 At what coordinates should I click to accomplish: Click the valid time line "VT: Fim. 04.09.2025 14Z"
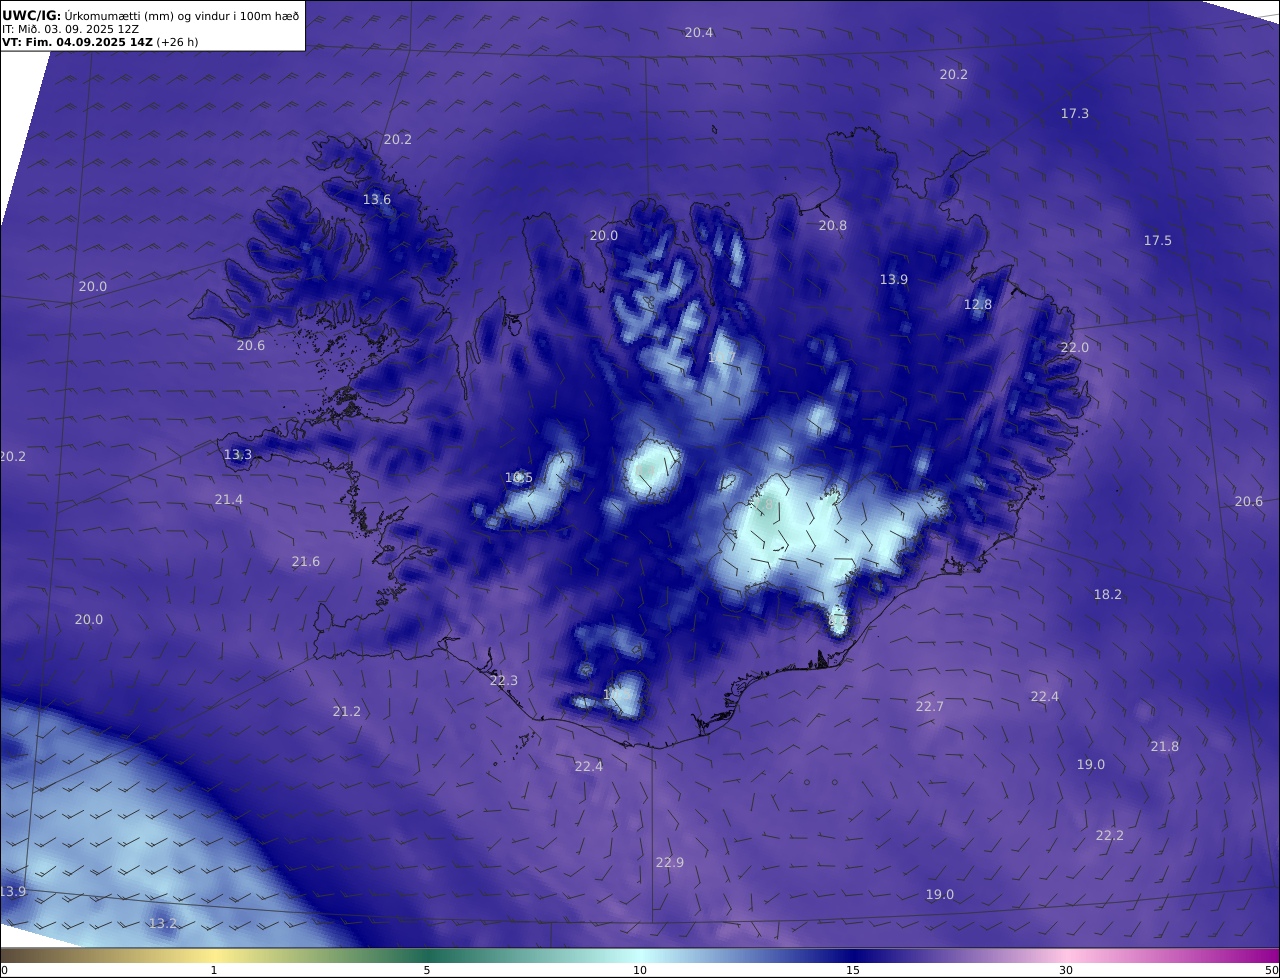click(x=76, y=42)
